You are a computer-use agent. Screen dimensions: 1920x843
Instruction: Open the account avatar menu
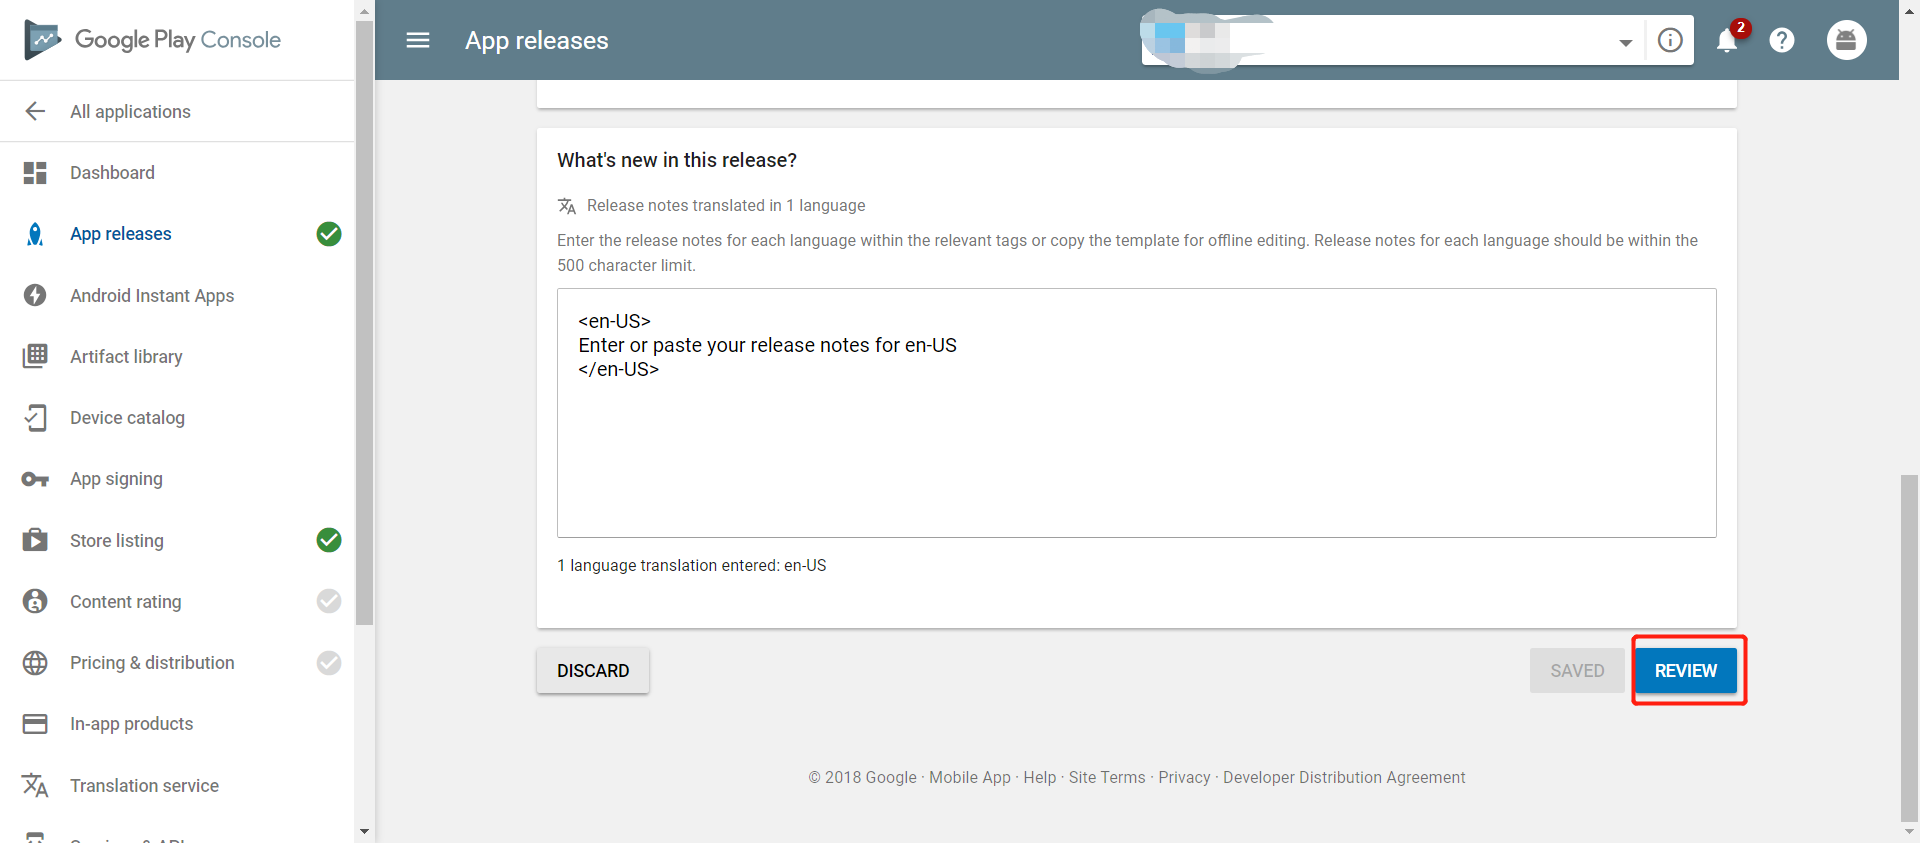tap(1846, 40)
